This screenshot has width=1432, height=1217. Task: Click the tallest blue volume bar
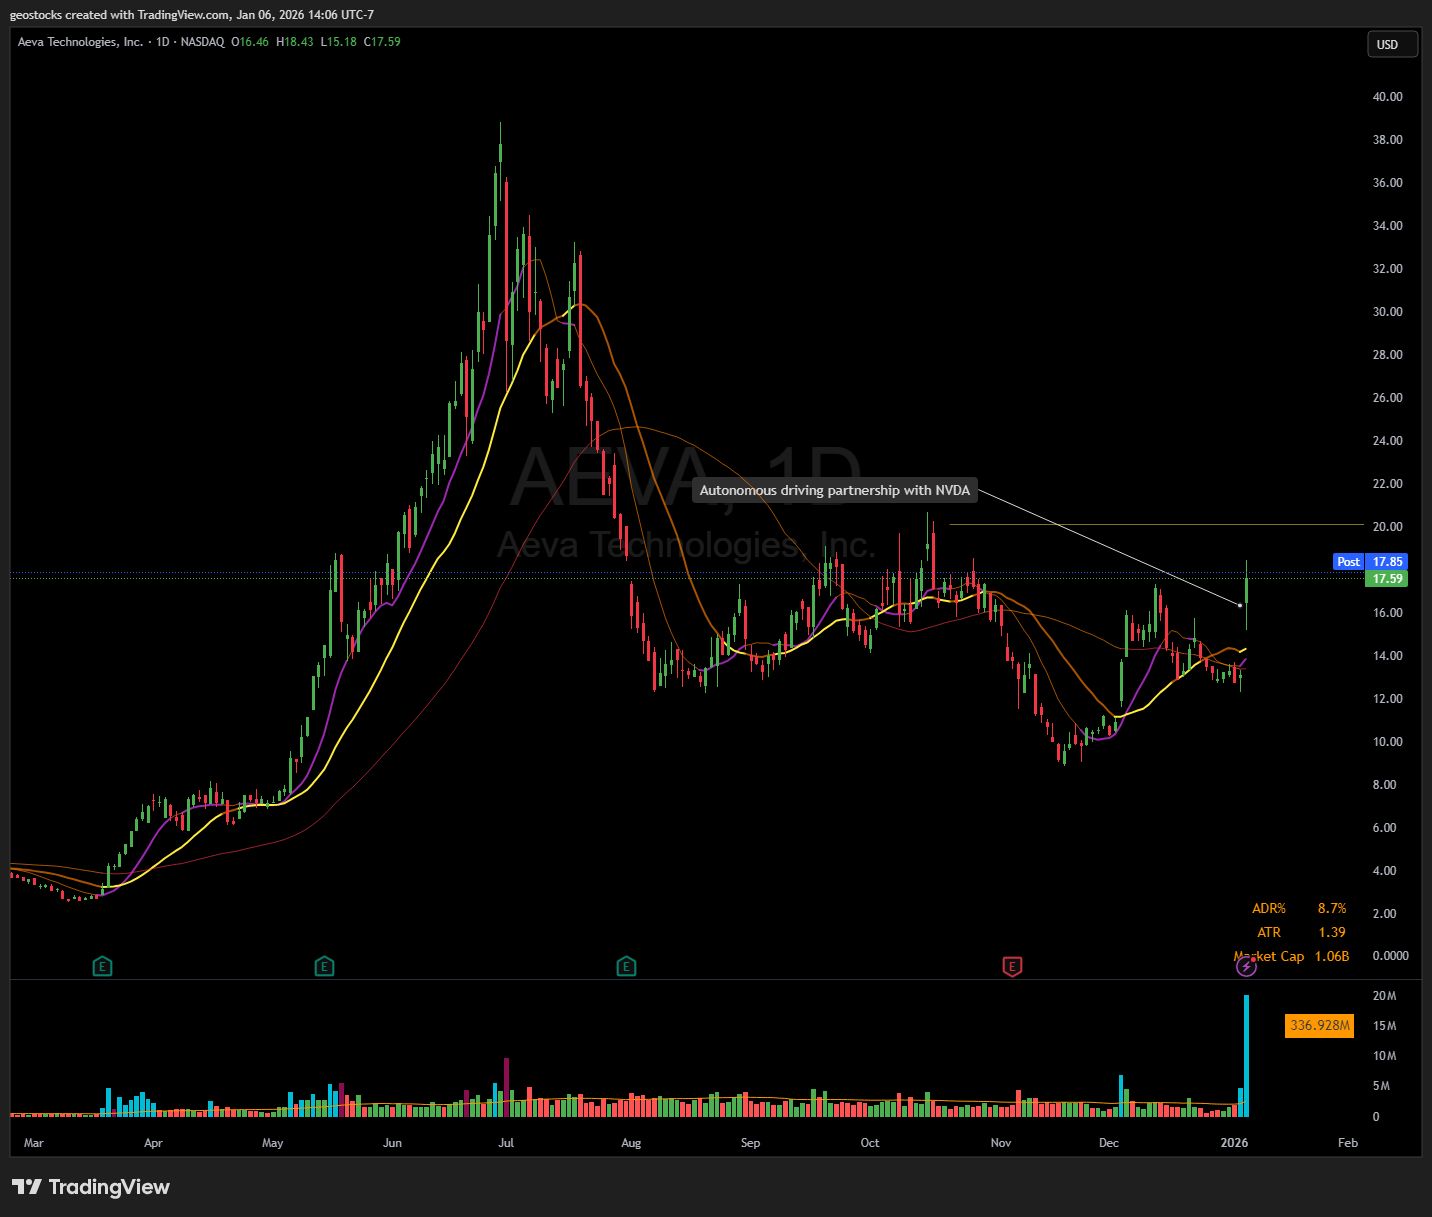[1246, 1055]
